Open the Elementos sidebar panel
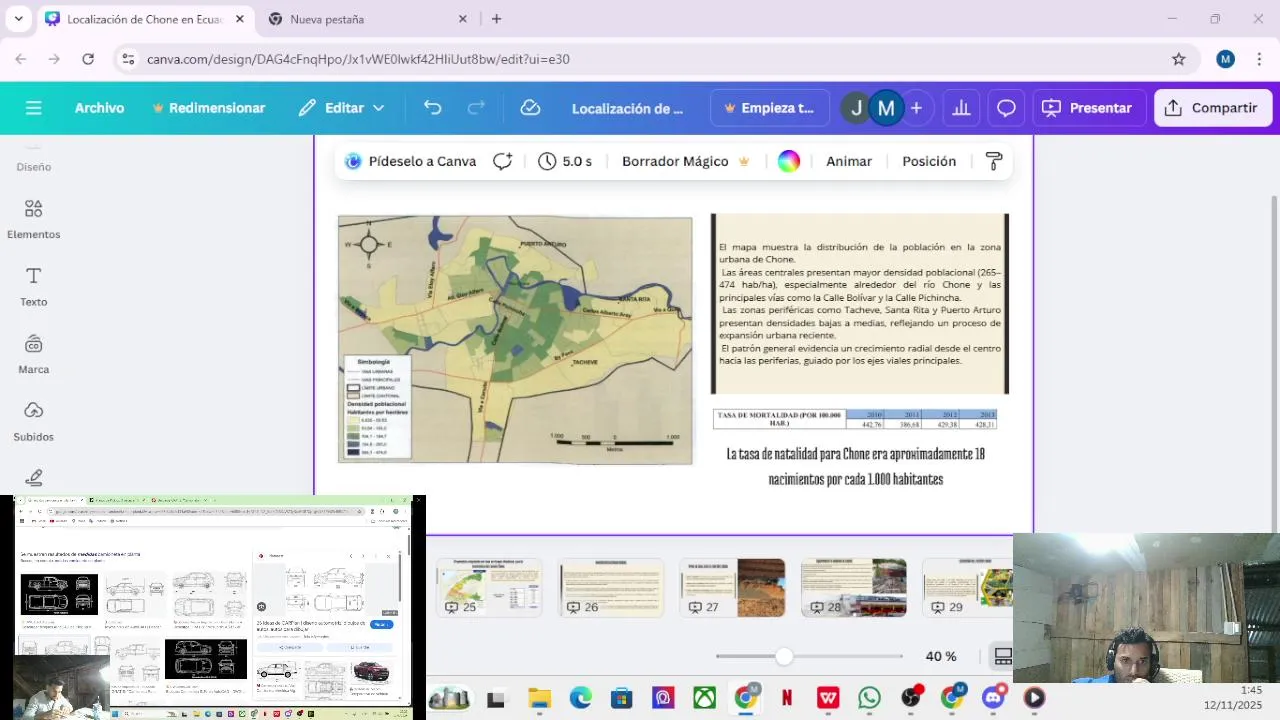 point(33,219)
